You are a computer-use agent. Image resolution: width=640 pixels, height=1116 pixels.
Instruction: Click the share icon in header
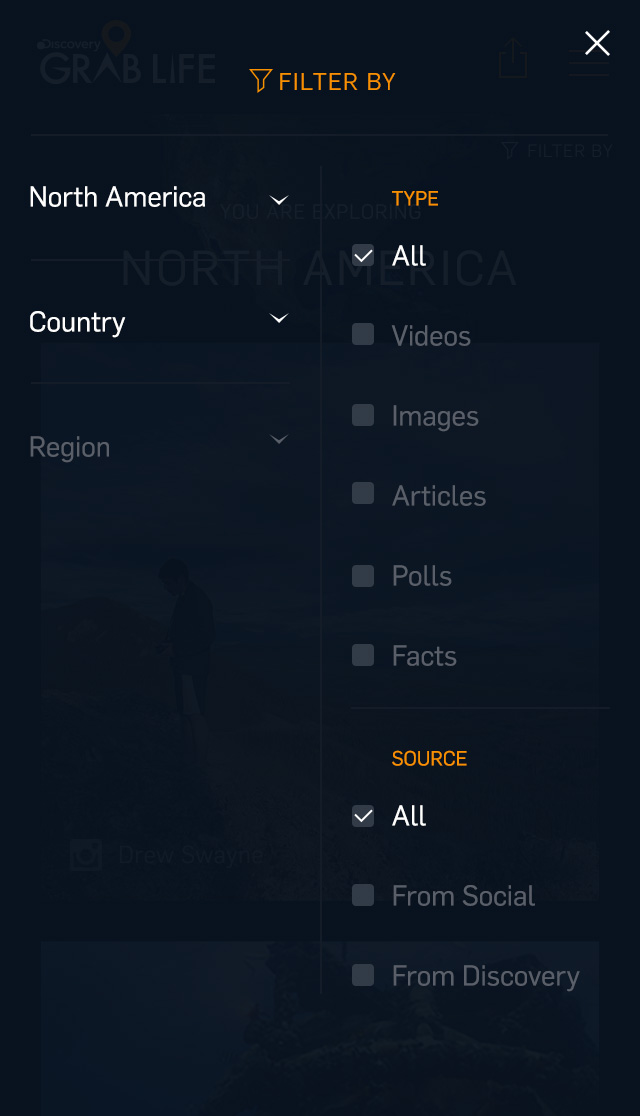513,58
